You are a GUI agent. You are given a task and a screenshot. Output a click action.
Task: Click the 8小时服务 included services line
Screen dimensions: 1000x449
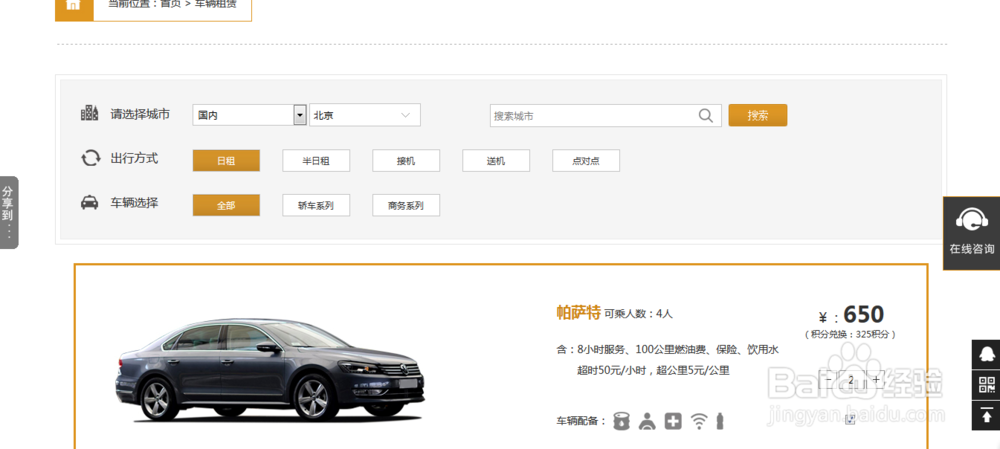pyautogui.click(x=668, y=350)
